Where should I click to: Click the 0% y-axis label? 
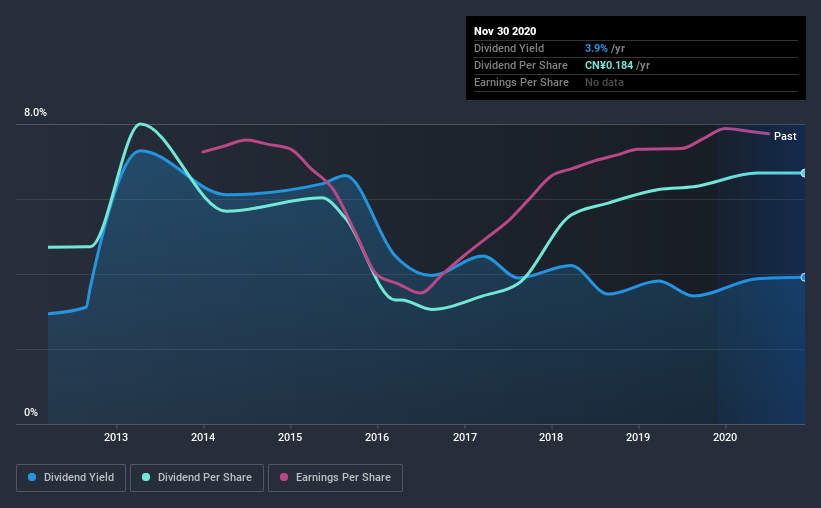click(31, 412)
